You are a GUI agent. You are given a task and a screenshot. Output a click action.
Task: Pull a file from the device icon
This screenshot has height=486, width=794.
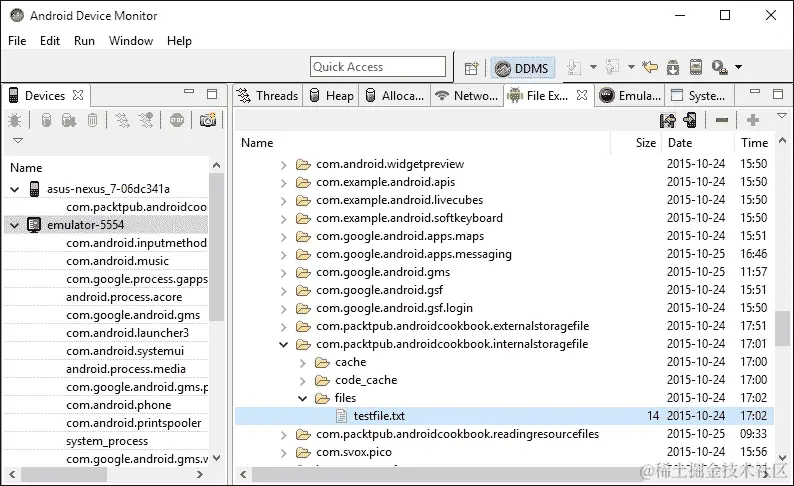coord(667,120)
